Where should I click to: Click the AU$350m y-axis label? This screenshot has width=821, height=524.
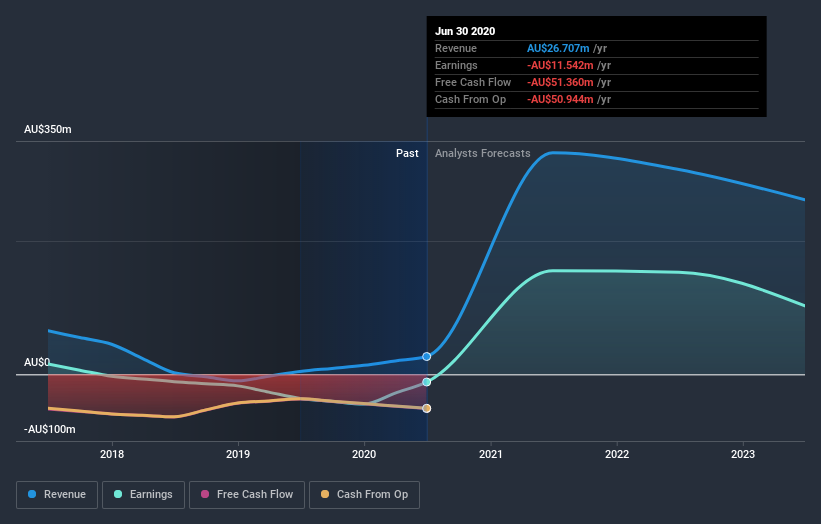(48, 129)
